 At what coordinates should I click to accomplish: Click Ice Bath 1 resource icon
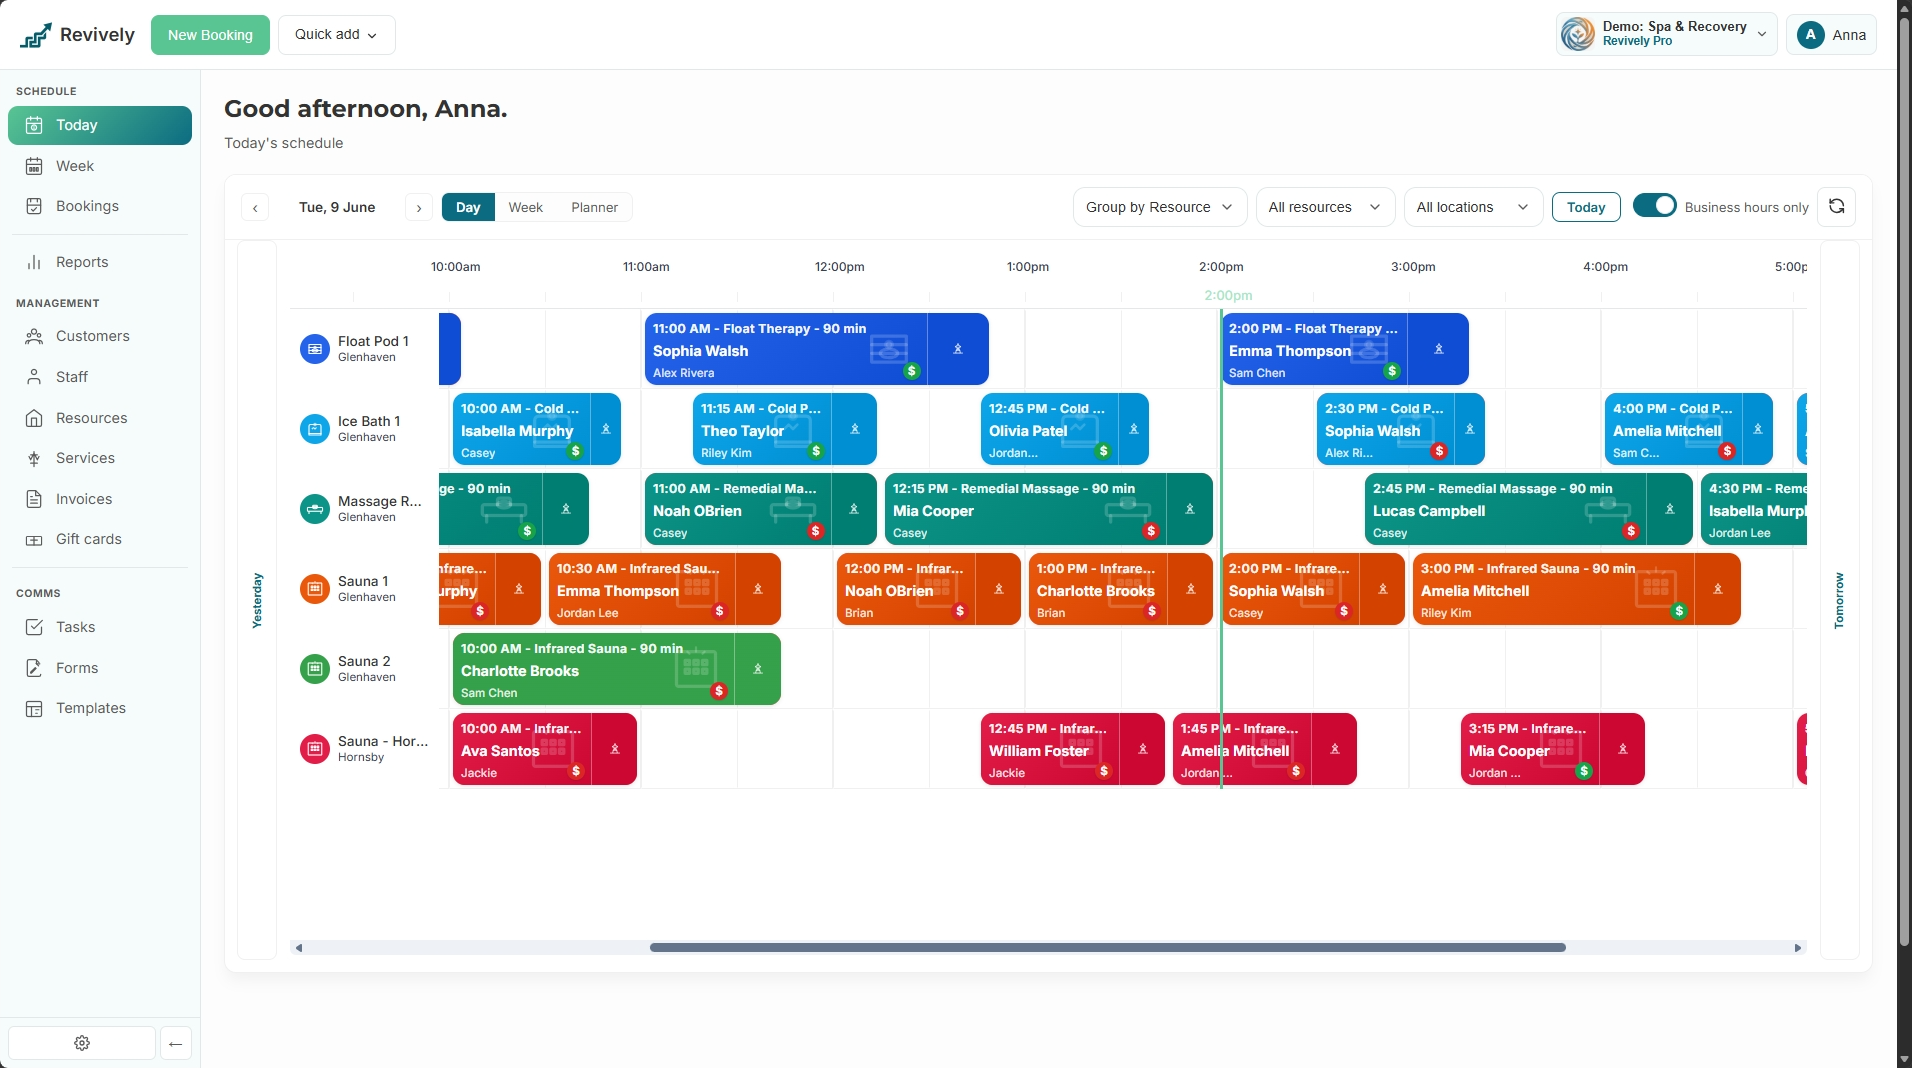pyautogui.click(x=315, y=429)
